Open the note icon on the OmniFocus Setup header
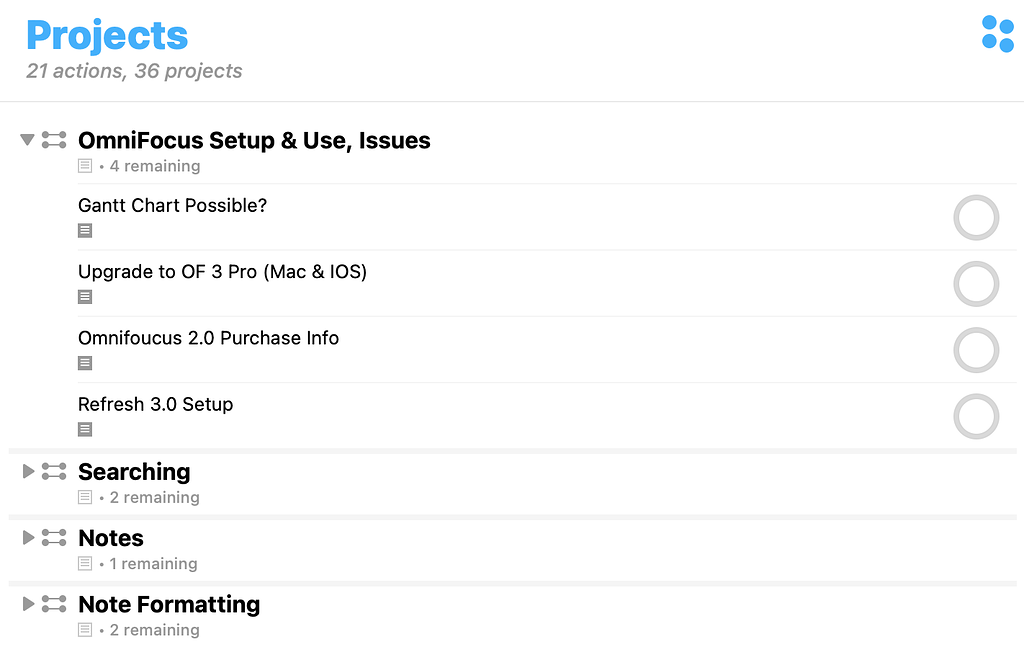Viewport: 1024px width, 646px height. click(85, 165)
